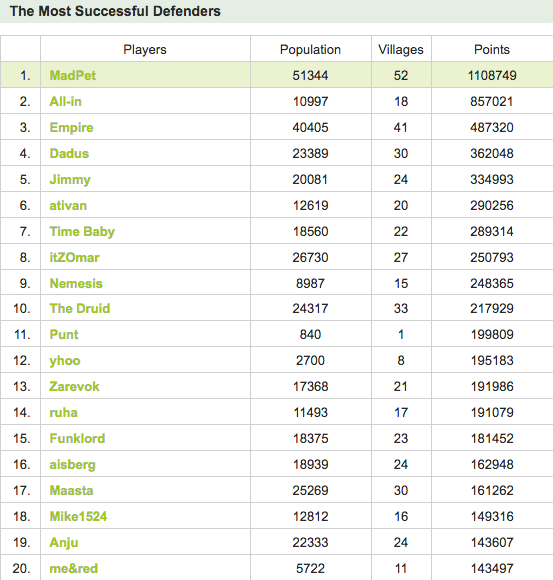
Task: Open Nemesis player profile
Action: (x=76, y=283)
